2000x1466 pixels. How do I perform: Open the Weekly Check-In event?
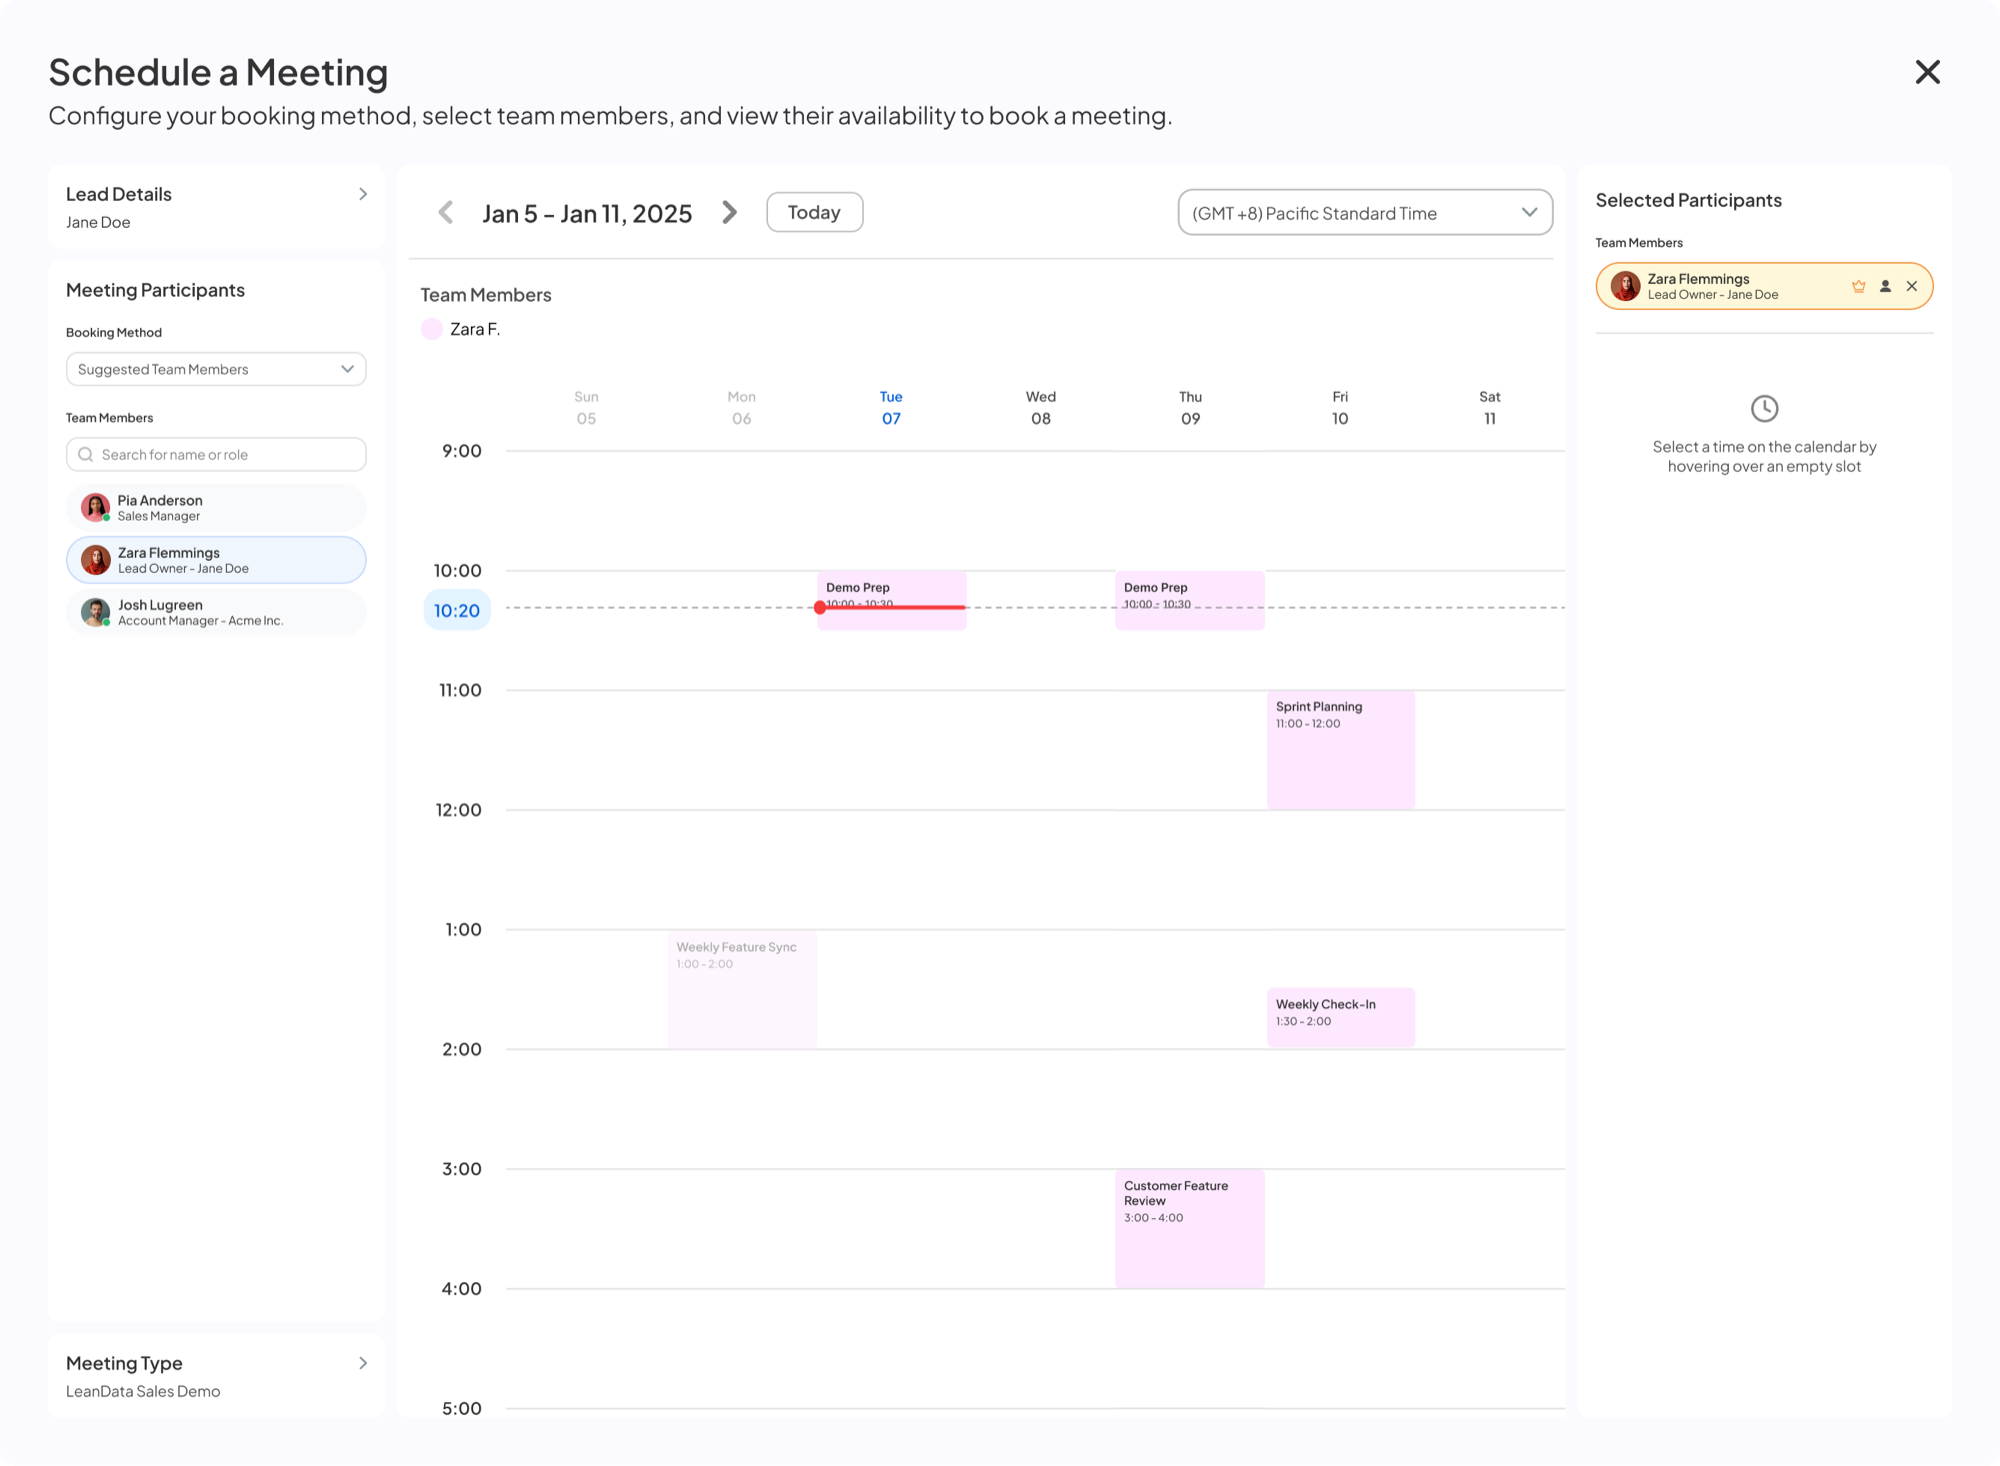[1341, 1017]
